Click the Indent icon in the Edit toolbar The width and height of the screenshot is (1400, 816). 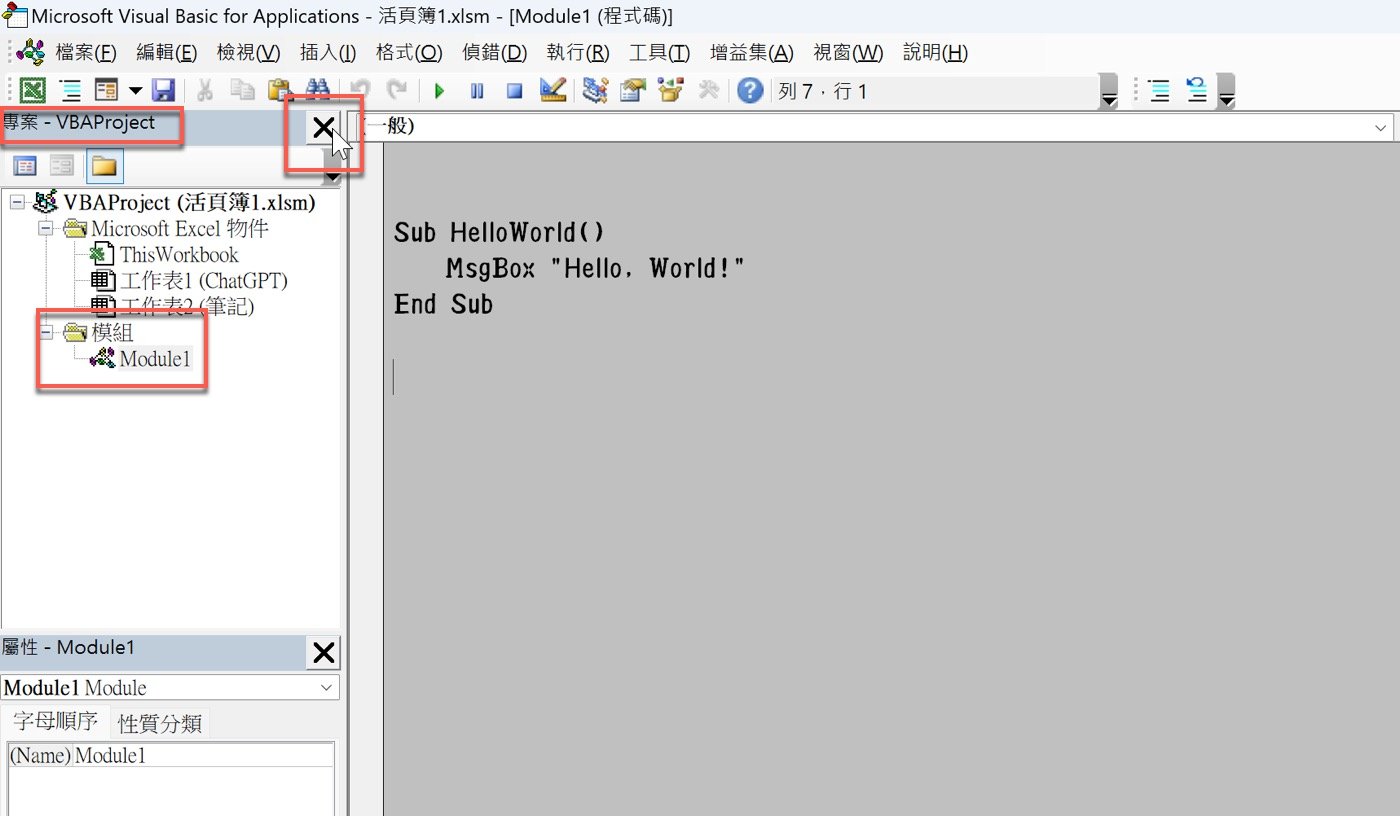1159,91
